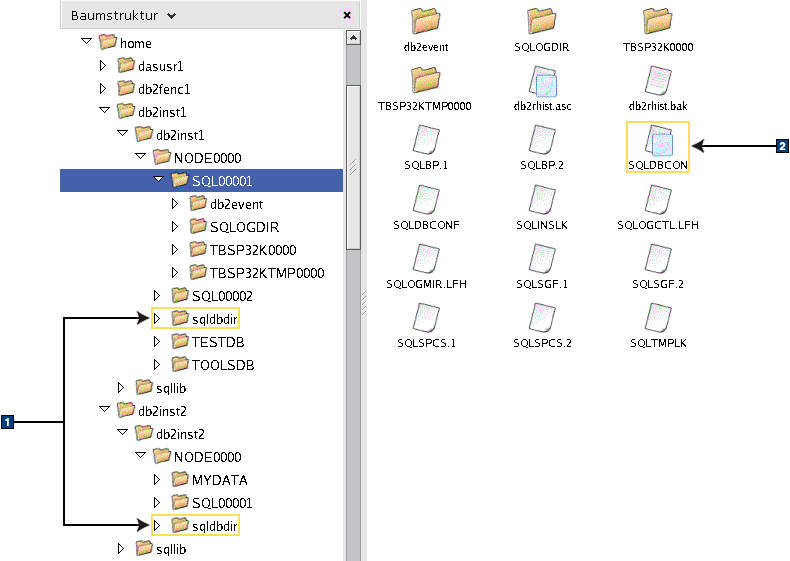Select the SQLOGDIR tree row label
The image size is (790, 561).
244,227
